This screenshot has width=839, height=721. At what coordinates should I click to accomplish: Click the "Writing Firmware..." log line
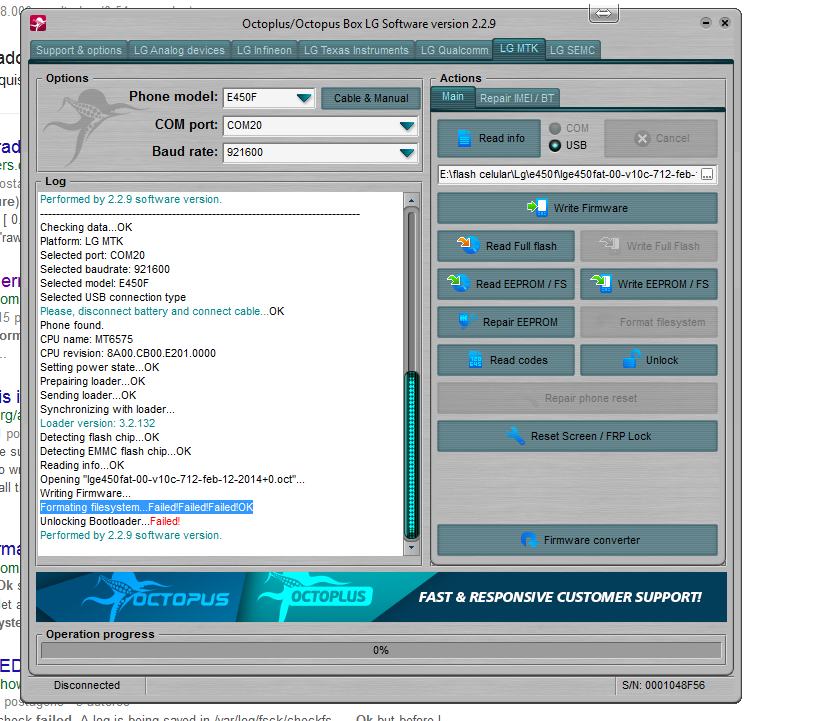coord(86,494)
